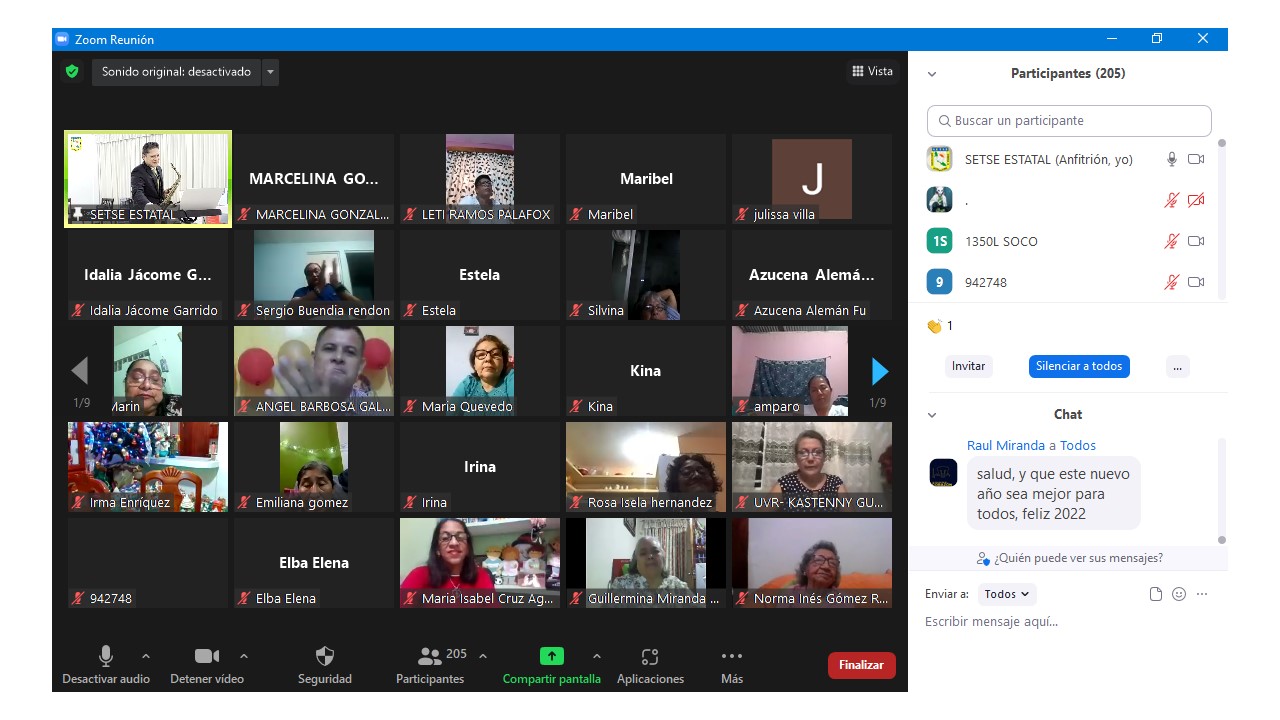
Task: Open the green encryption shield info
Action: [72, 71]
